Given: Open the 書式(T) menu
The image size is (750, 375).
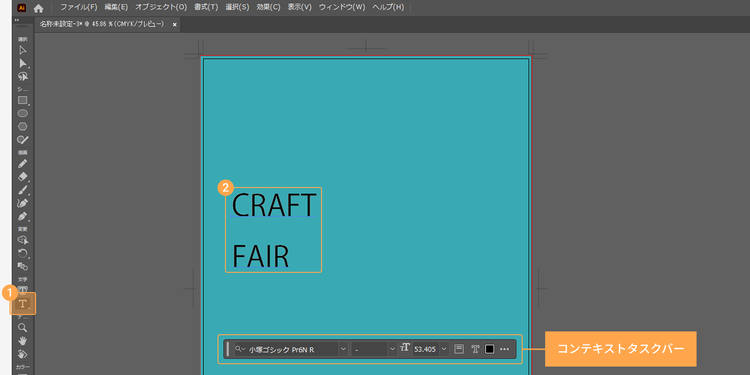Looking at the screenshot, I should 206,8.
